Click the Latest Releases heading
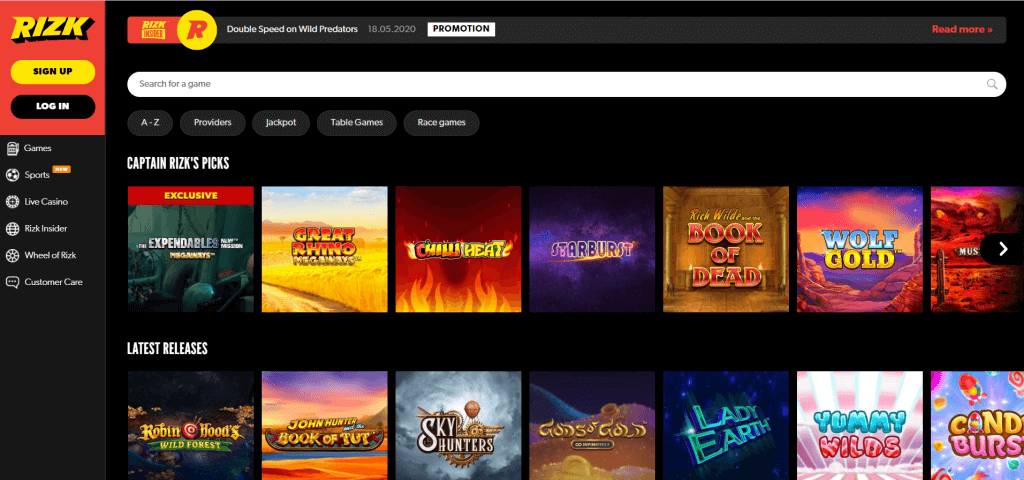 pos(167,349)
